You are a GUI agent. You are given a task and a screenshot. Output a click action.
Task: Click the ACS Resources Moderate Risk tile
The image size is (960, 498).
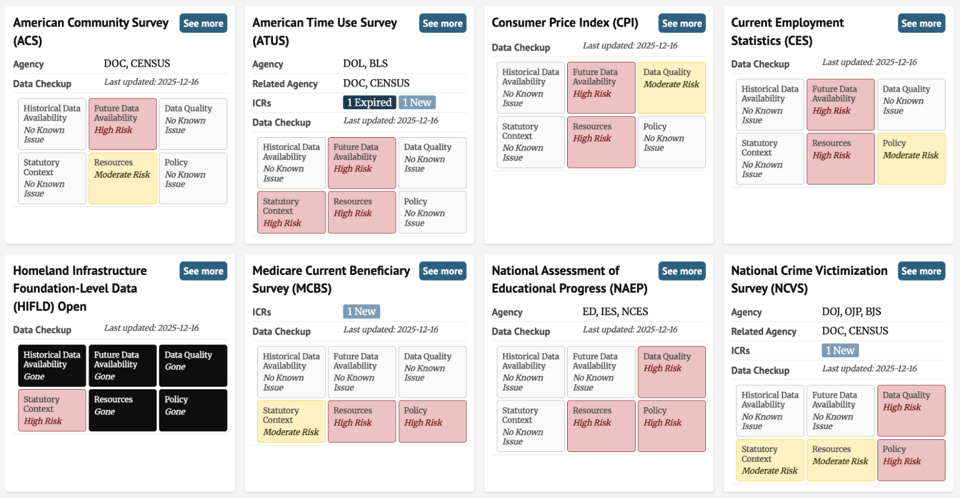[122, 178]
